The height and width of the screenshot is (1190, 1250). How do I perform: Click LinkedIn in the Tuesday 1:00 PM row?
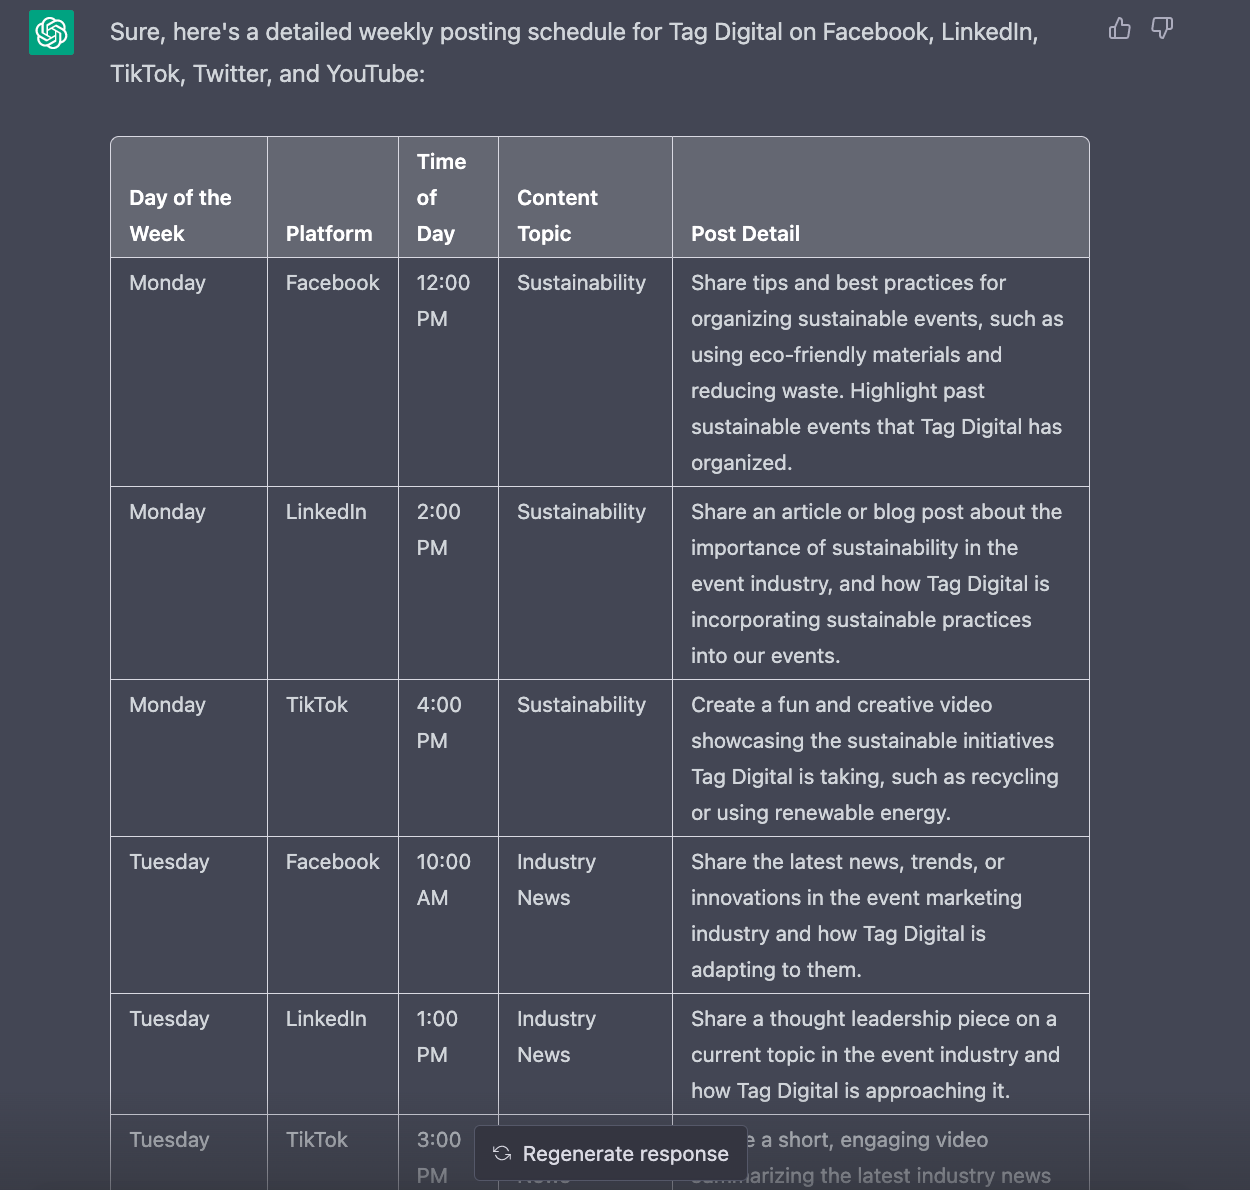(x=326, y=1019)
